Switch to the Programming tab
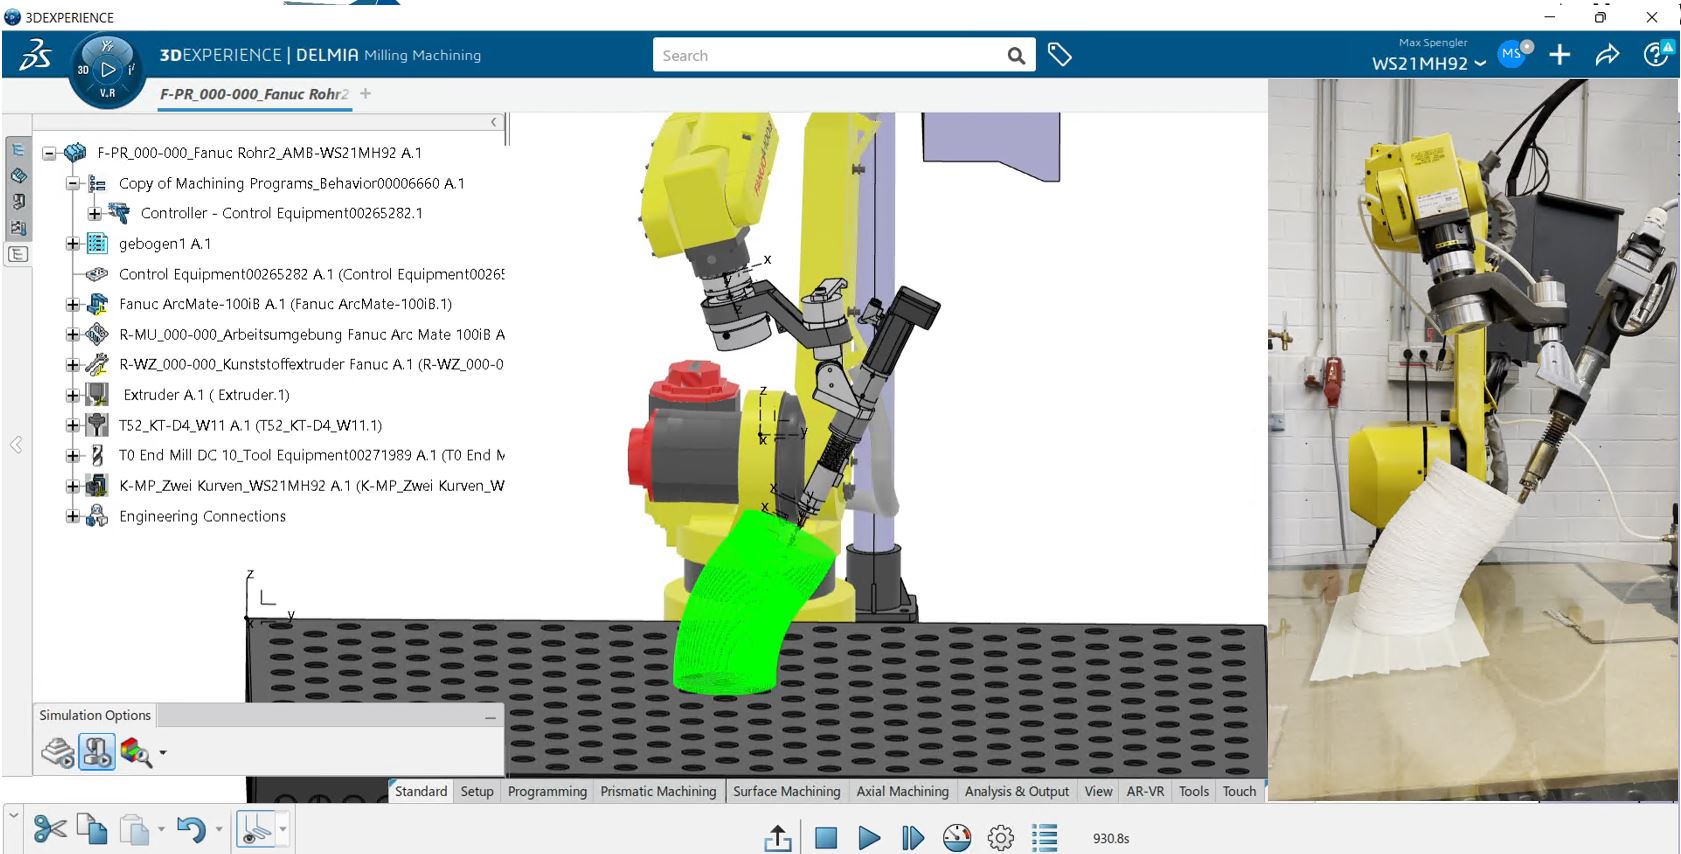Image resolution: width=1681 pixels, height=854 pixels. click(x=547, y=791)
